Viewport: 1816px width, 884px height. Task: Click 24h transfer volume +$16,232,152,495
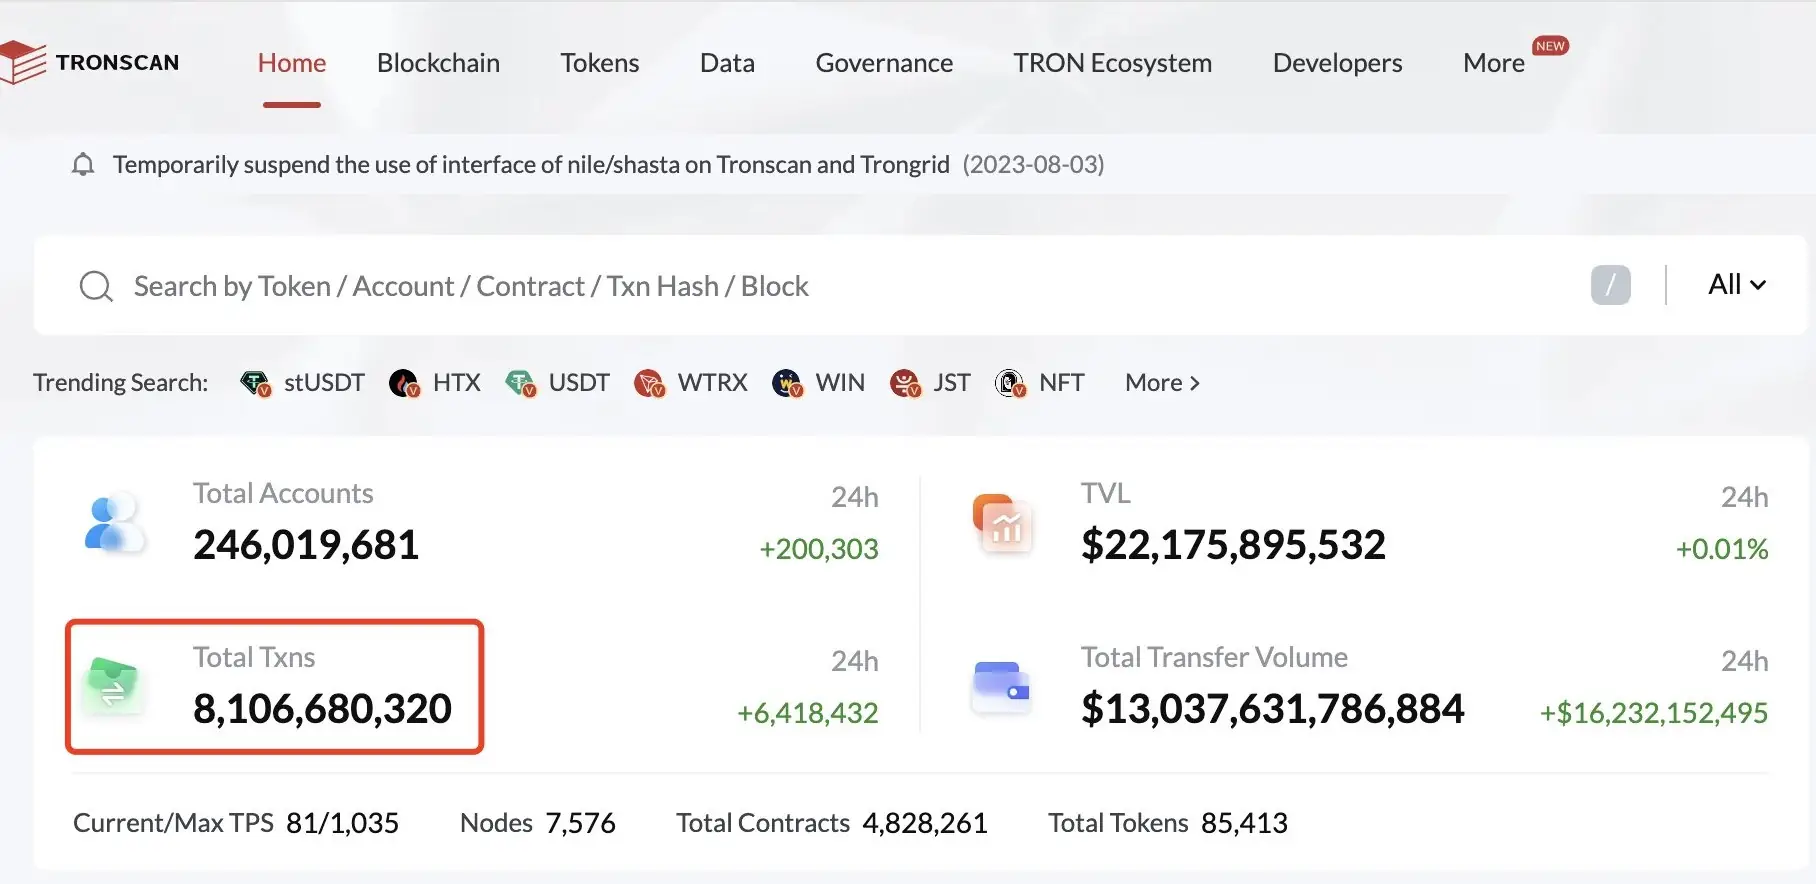point(1654,713)
